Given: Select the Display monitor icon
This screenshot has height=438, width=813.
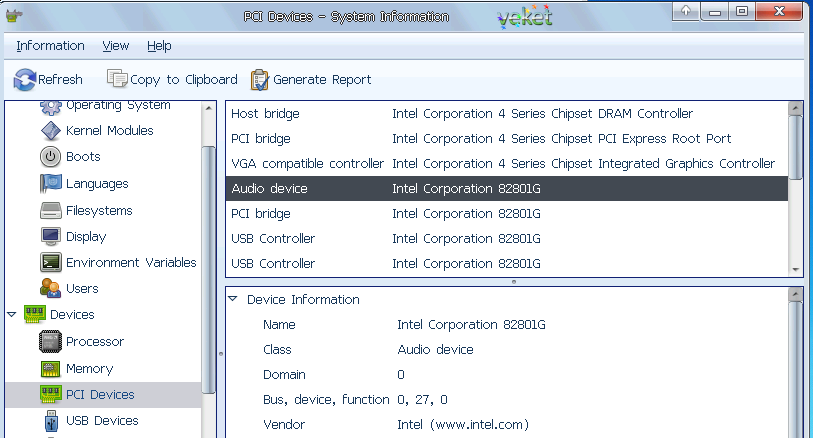Looking at the screenshot, I should tap(50, 236).
